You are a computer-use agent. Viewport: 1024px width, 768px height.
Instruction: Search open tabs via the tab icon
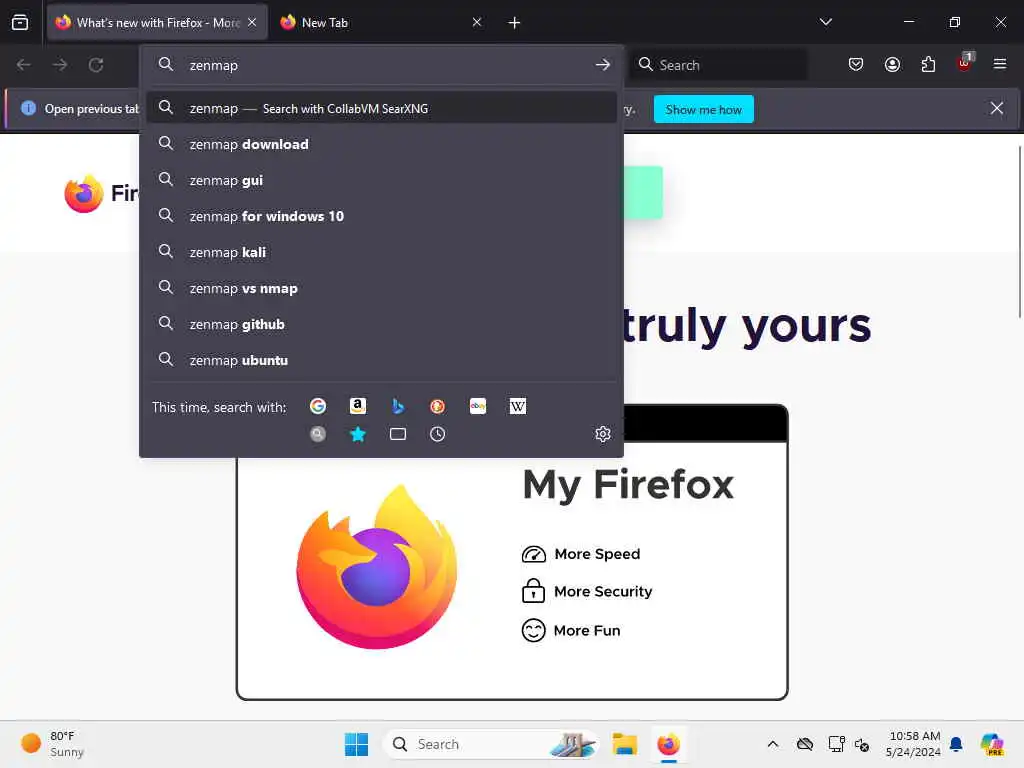tap(398, 434)
